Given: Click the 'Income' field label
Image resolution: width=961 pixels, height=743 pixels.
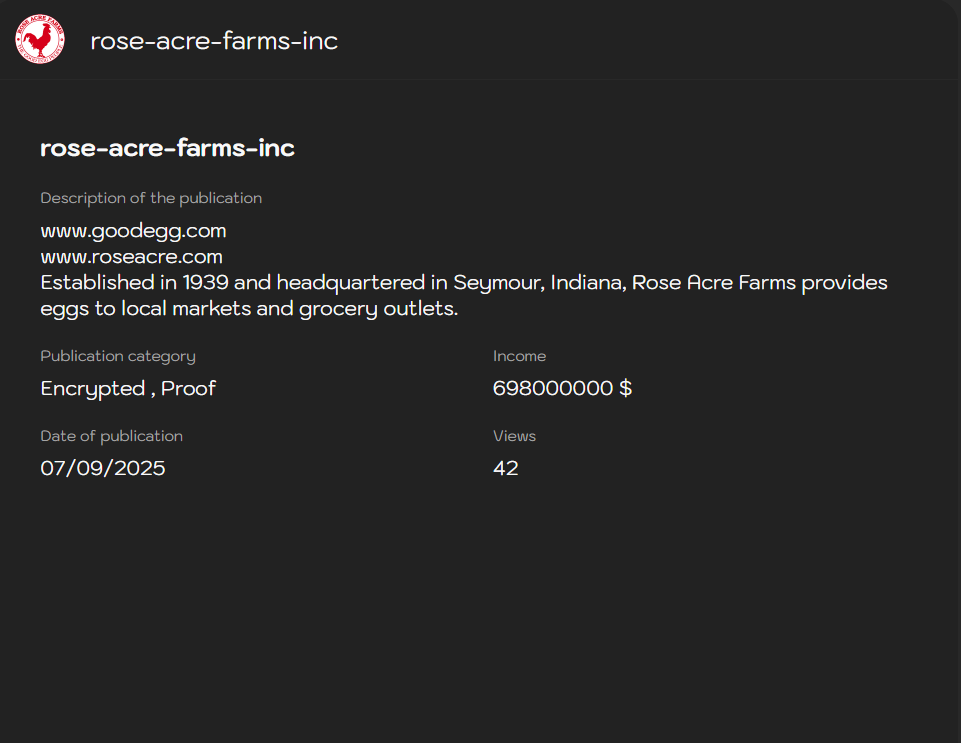Looking at the screenshot, I should 519,356.
